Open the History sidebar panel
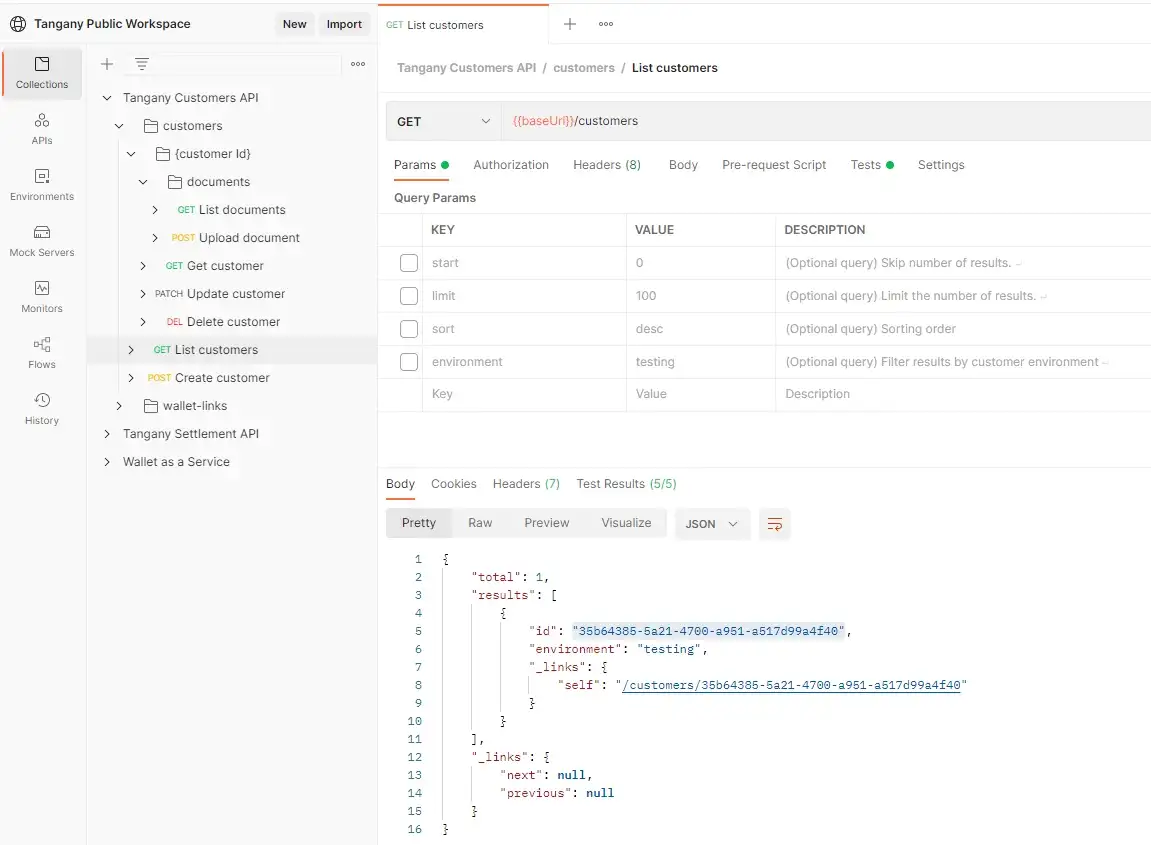 [x=42, y=408]
